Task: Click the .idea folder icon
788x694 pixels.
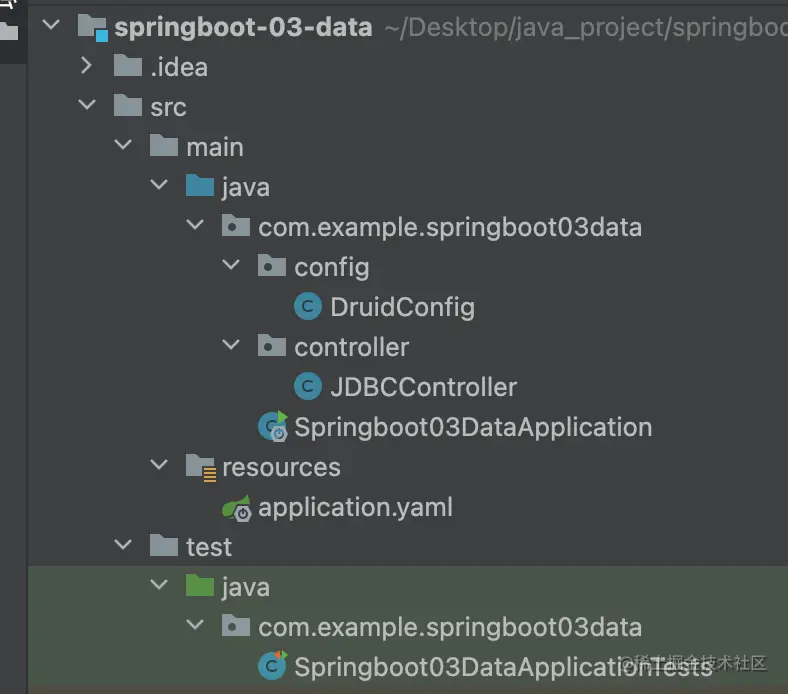Action: 128,65
